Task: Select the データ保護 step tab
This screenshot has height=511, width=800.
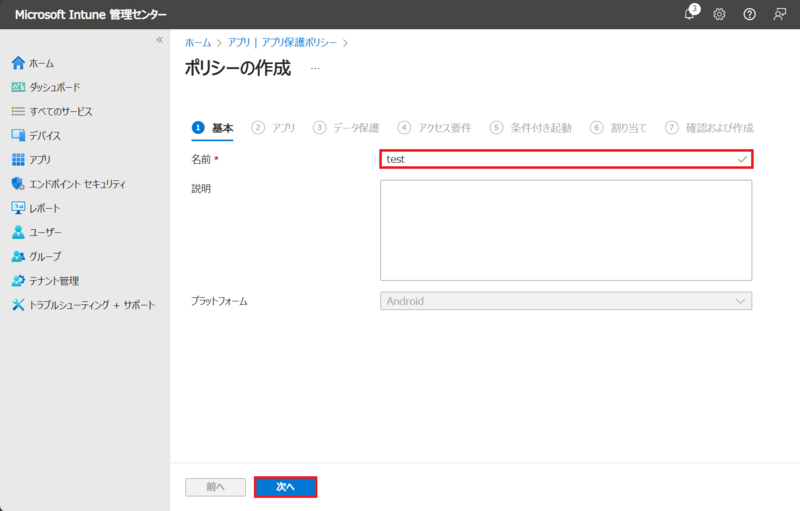Action: (x=346, y=127)
